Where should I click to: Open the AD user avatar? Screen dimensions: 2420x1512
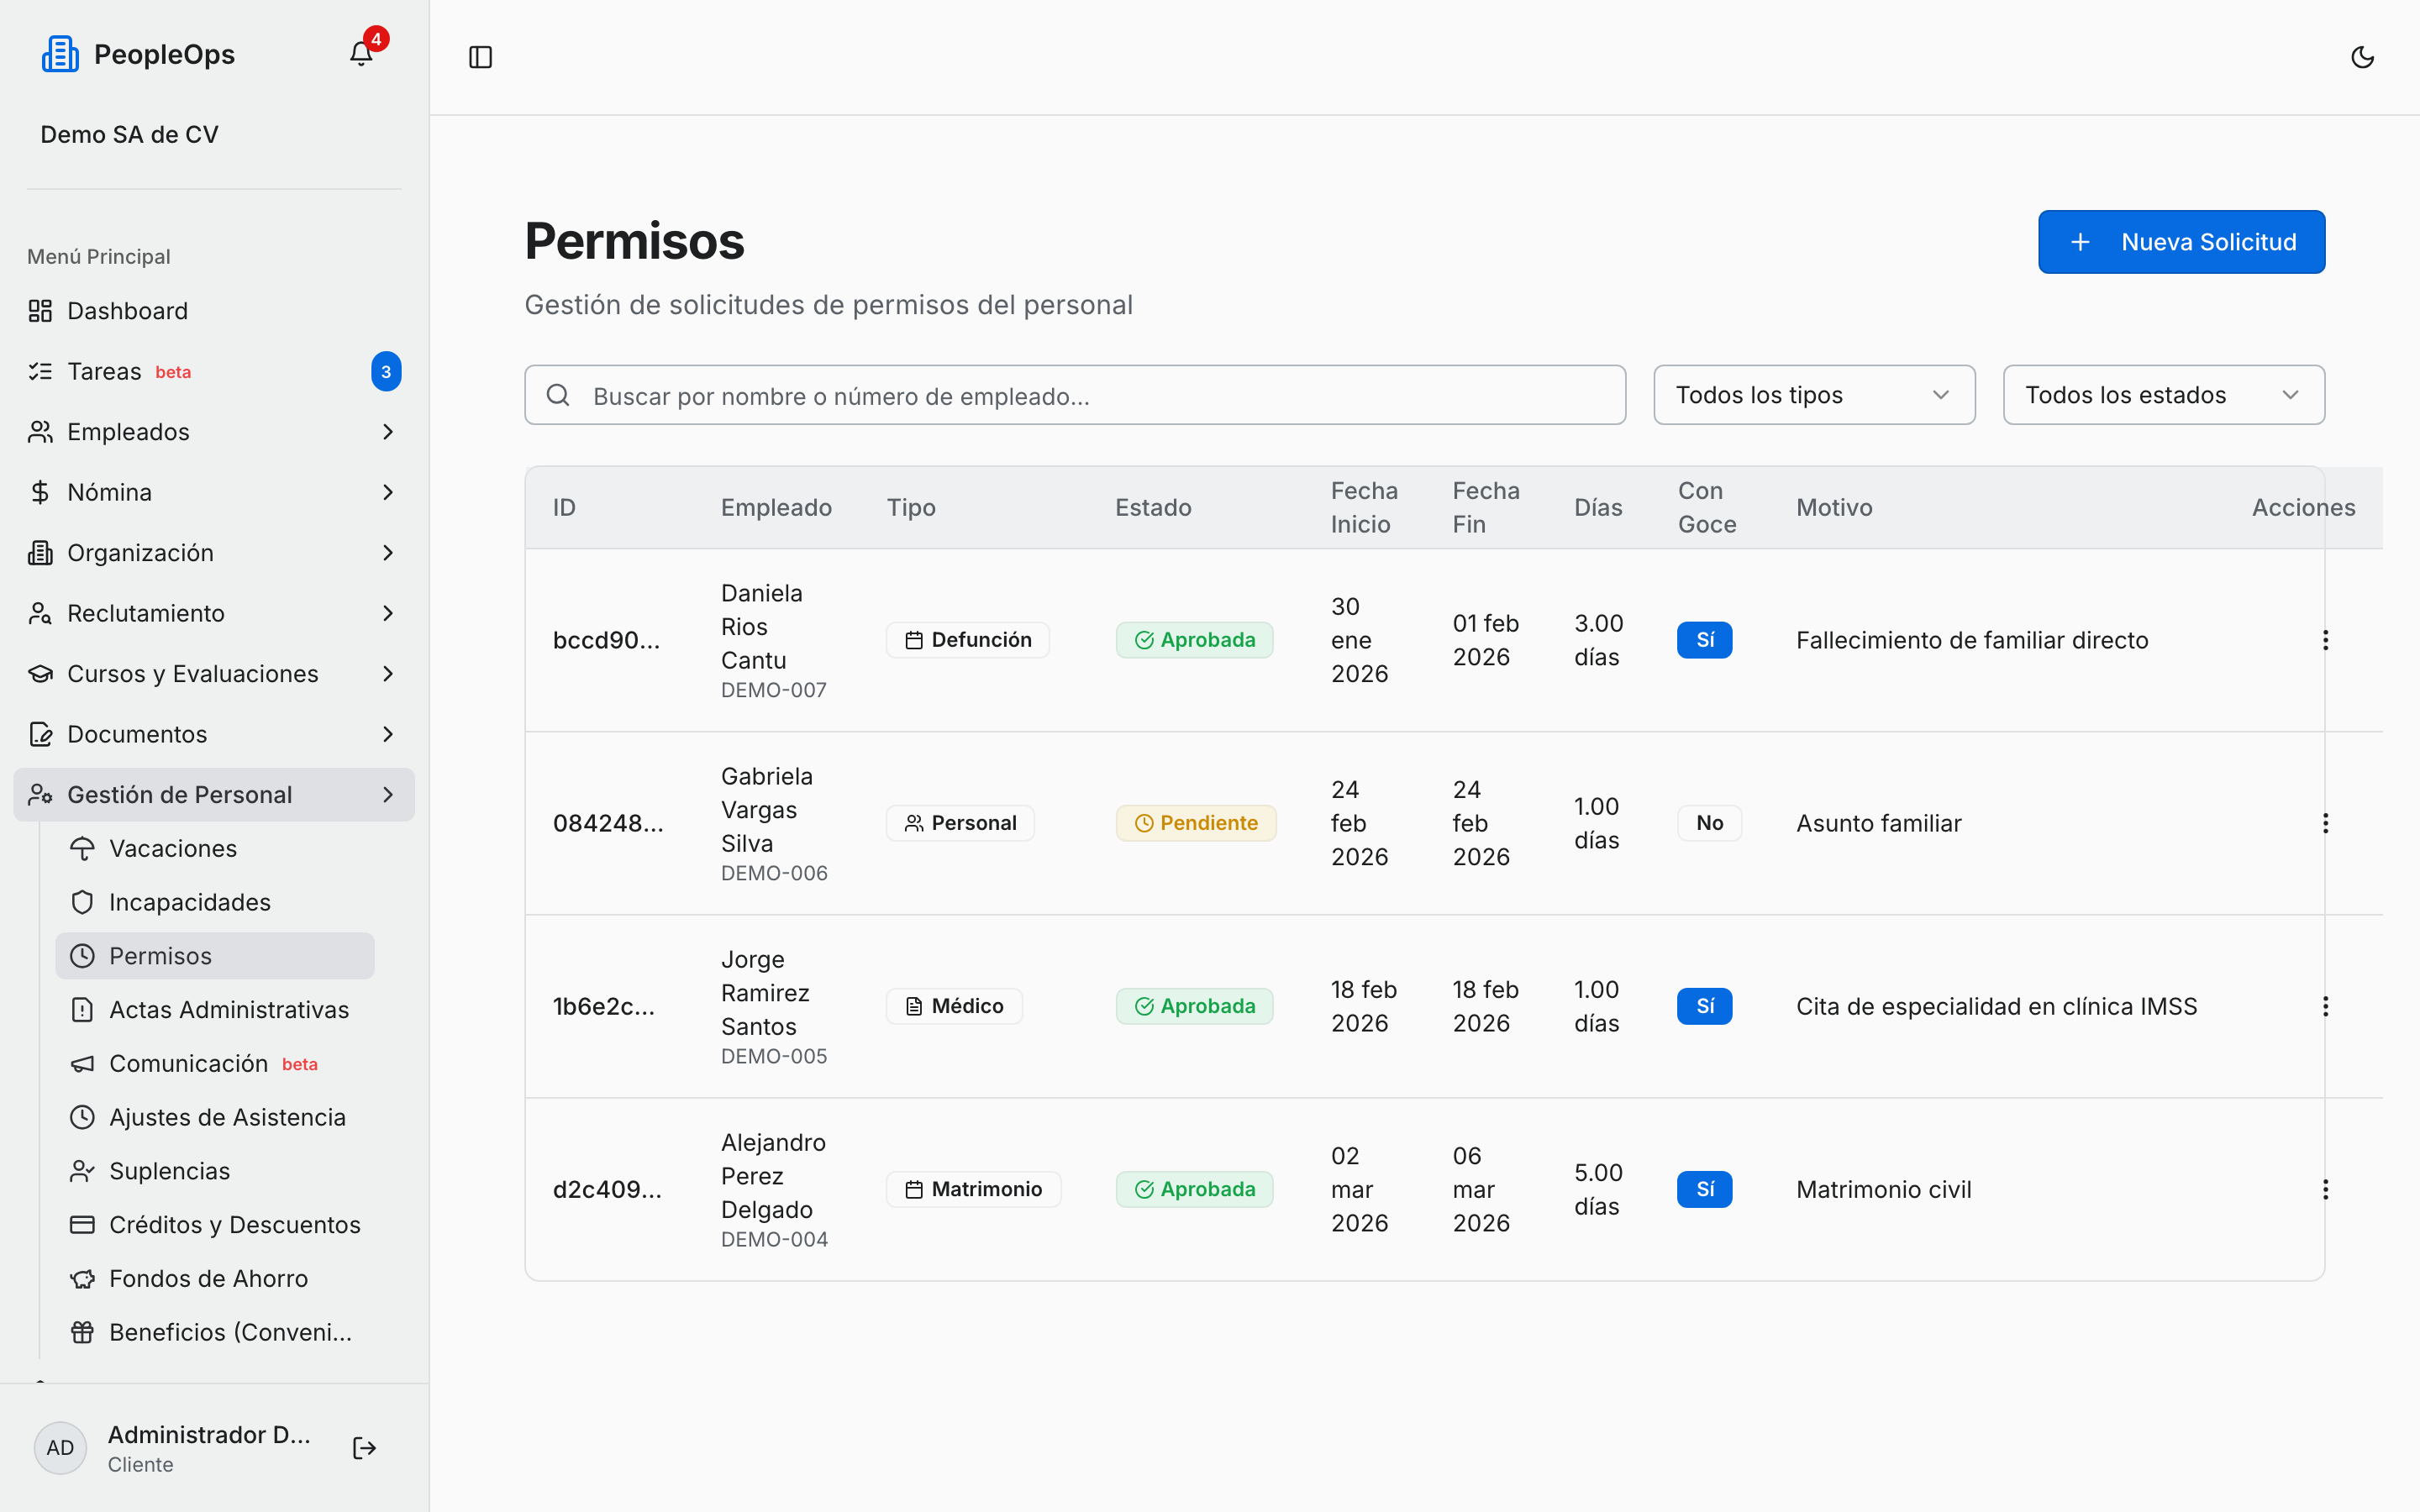point(60,1448)
